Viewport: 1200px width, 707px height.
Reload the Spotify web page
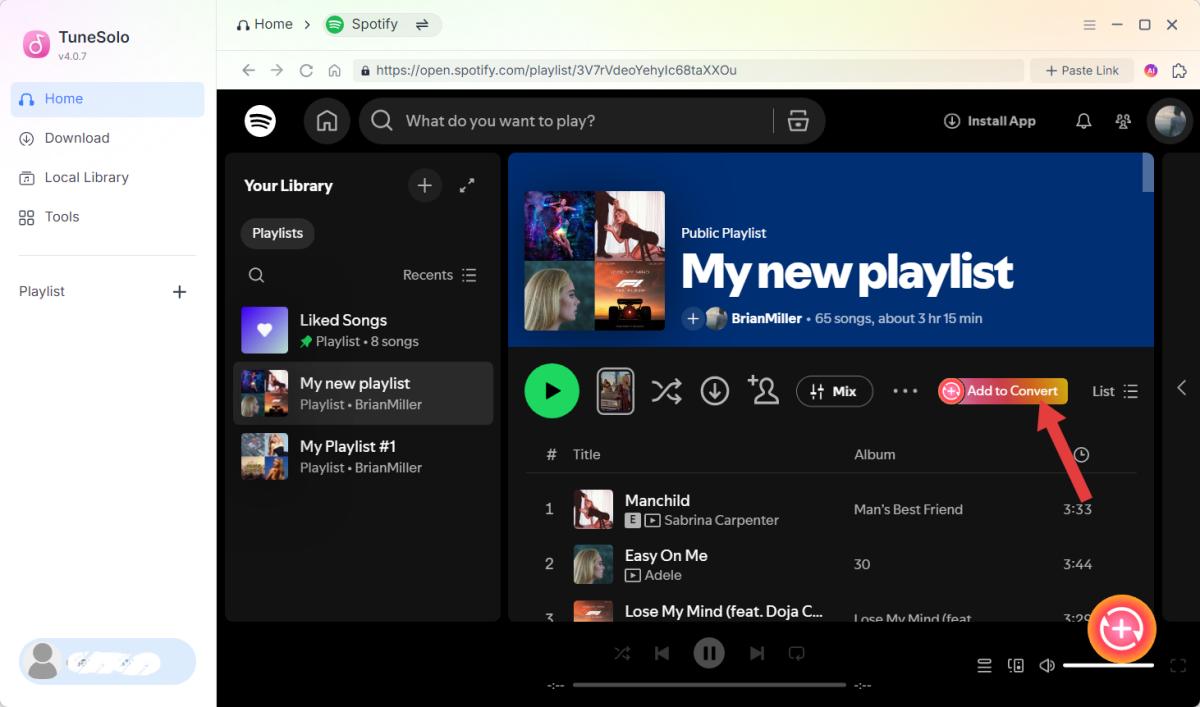point(306,70)
